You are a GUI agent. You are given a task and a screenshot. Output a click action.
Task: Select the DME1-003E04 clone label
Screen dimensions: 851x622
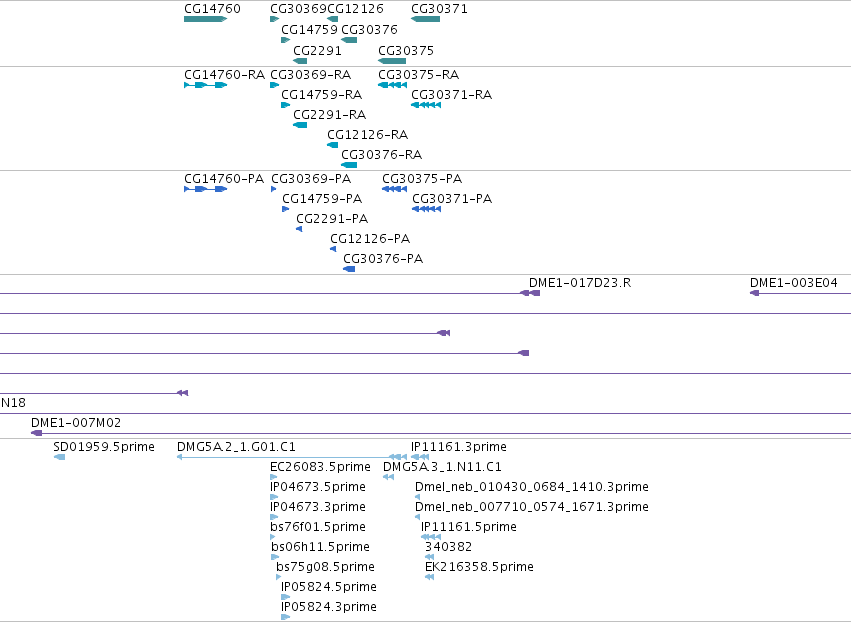coord(793,283)
